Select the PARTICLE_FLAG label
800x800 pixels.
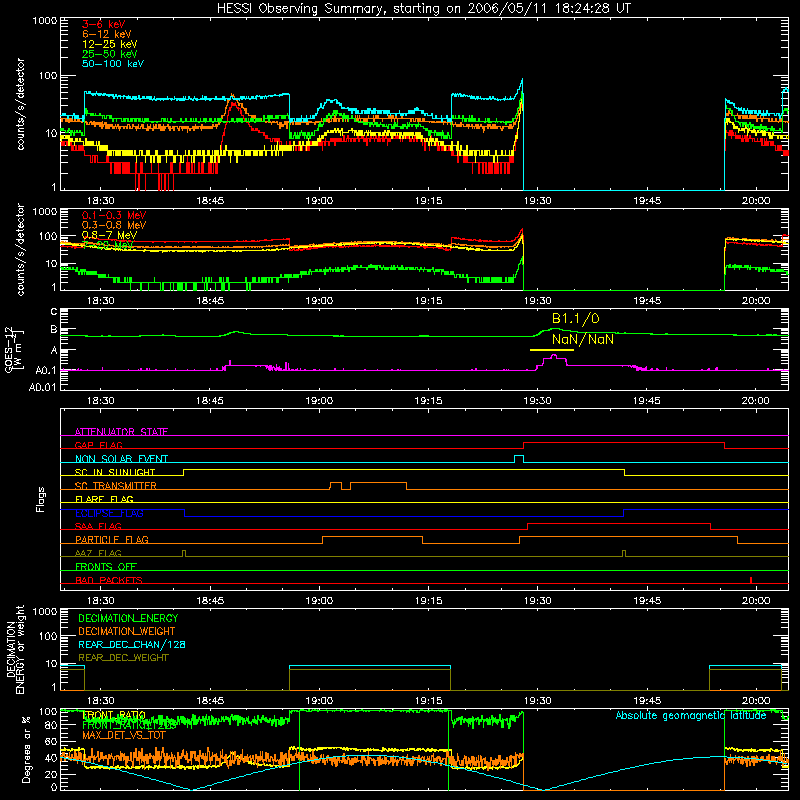pyautogui.click(x=112, y=540)
